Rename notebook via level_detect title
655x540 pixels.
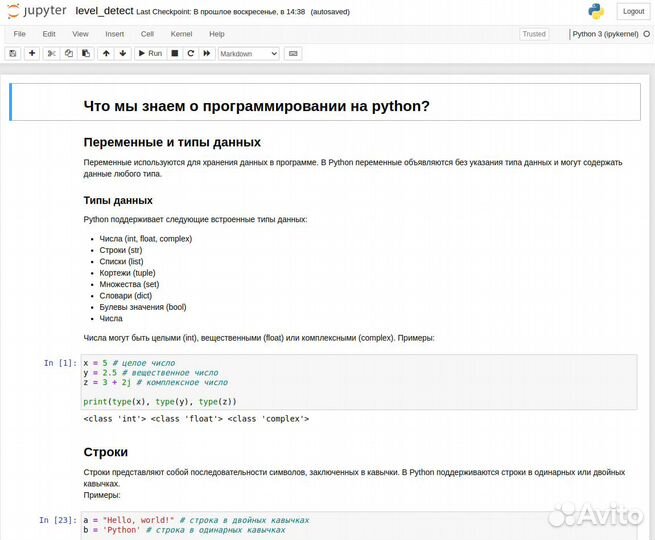point(104,11)
